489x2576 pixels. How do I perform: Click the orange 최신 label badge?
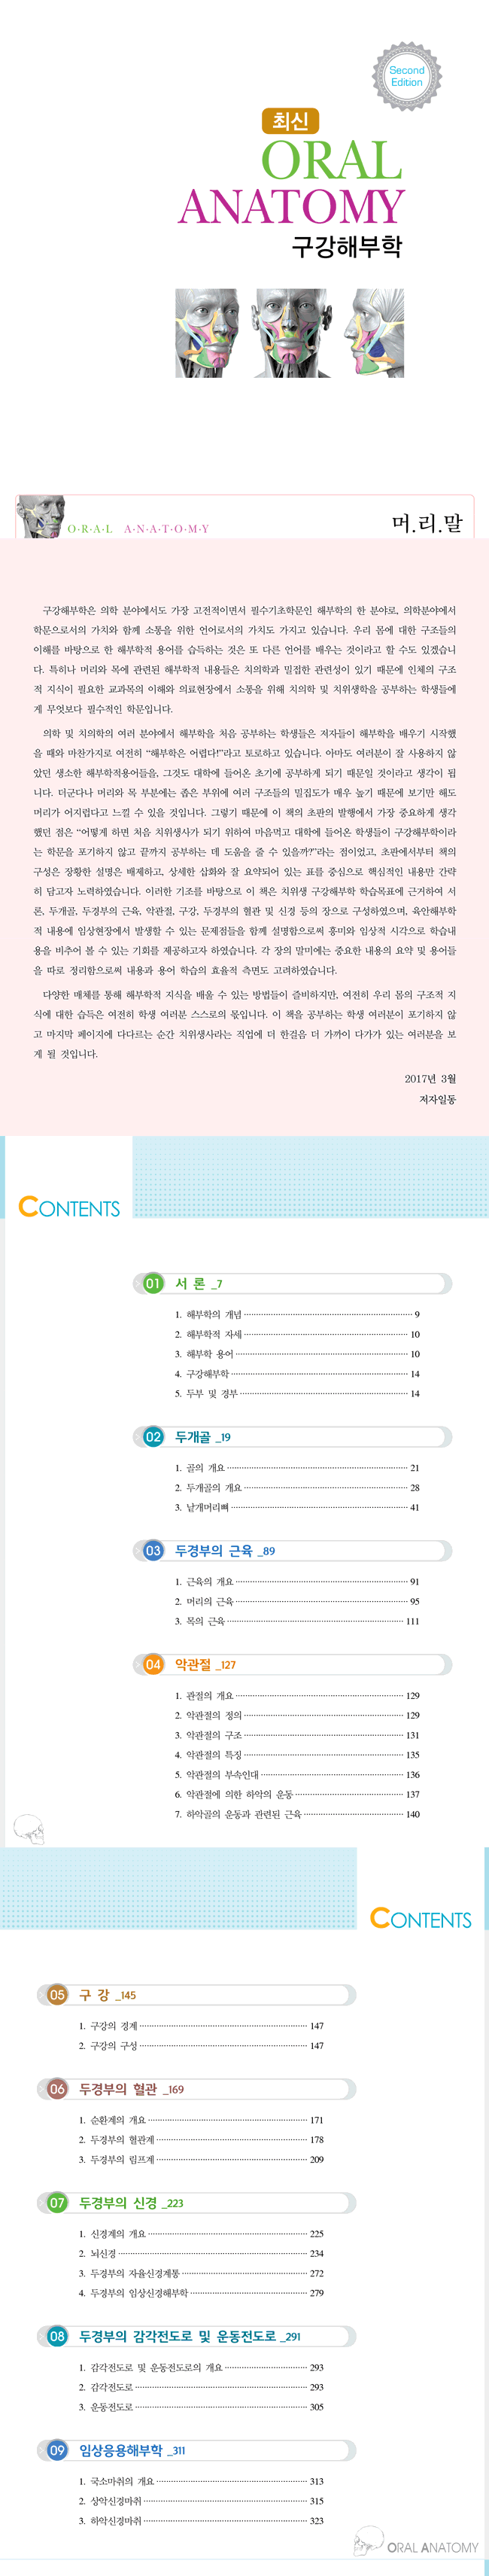click(290, 121)
